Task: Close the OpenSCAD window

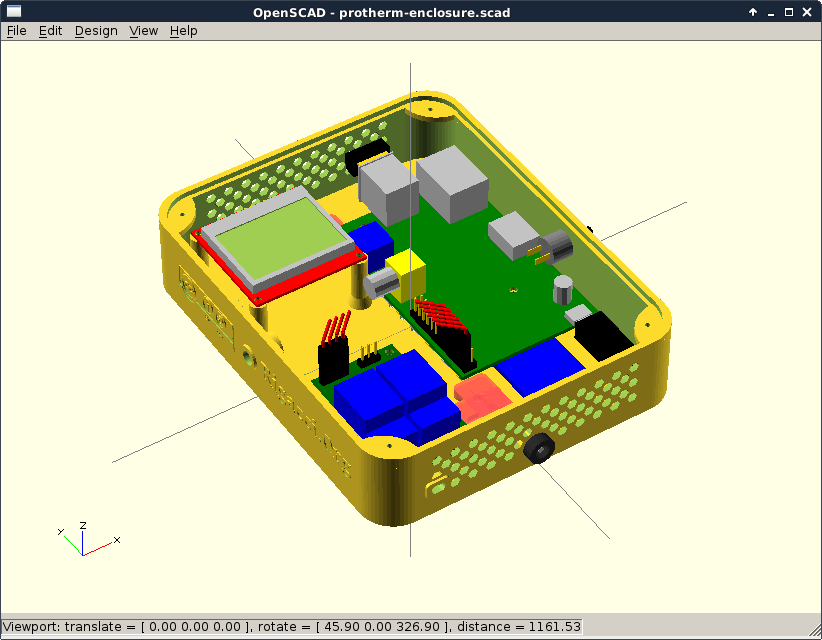Action: coord(807,12)
